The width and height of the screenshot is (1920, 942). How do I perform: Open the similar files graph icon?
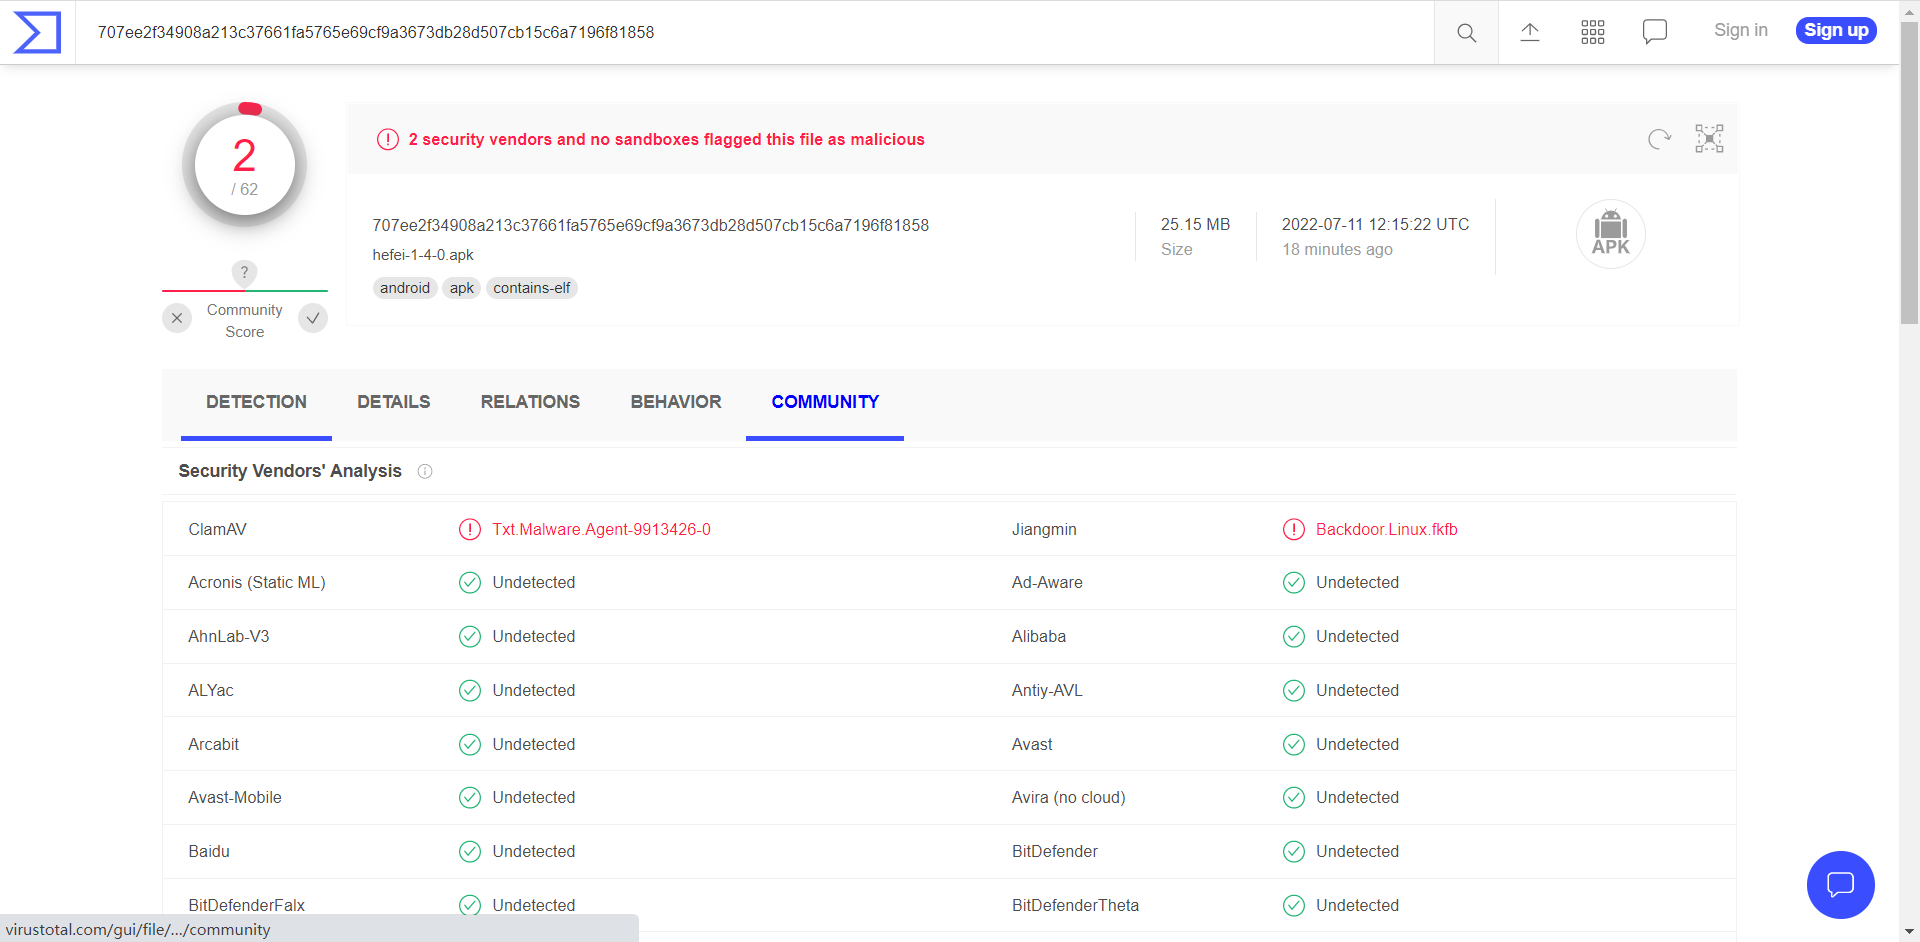coord(1709,139)
